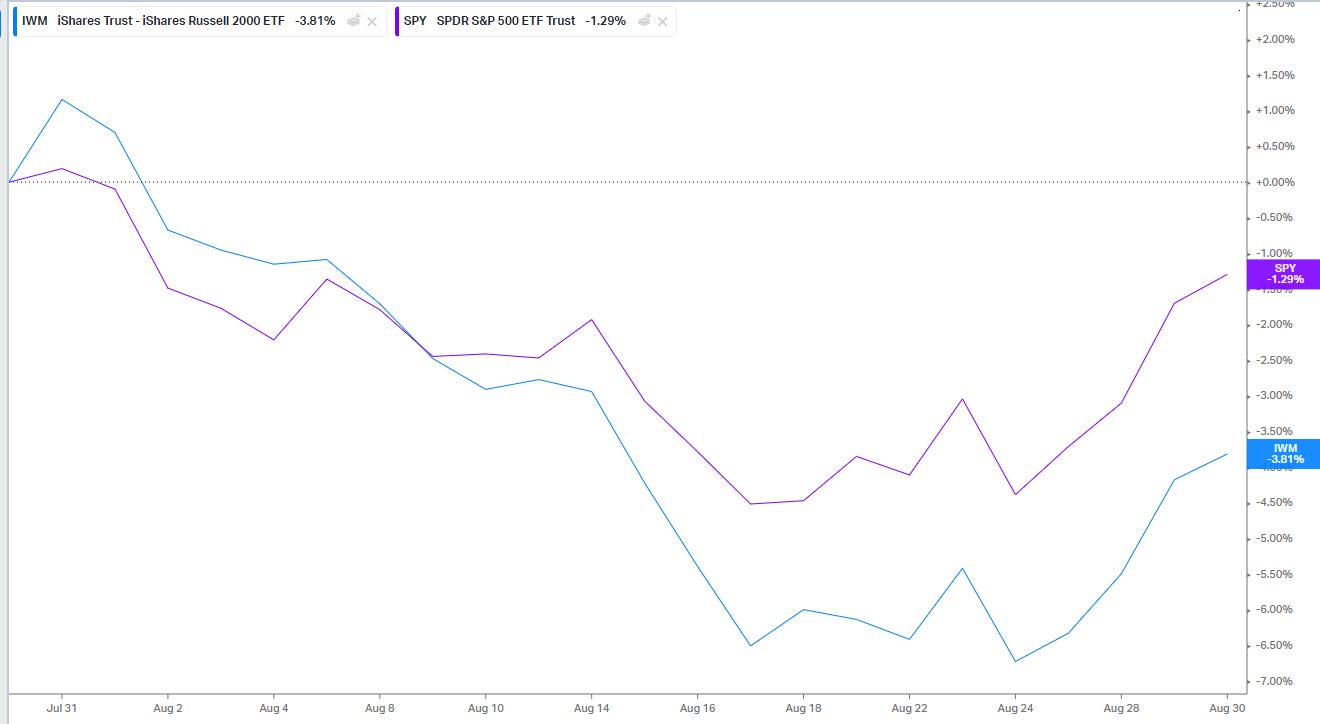1320x724 pixels.
Task: Click the 0.00% axis label
Action: (1277, 182)
